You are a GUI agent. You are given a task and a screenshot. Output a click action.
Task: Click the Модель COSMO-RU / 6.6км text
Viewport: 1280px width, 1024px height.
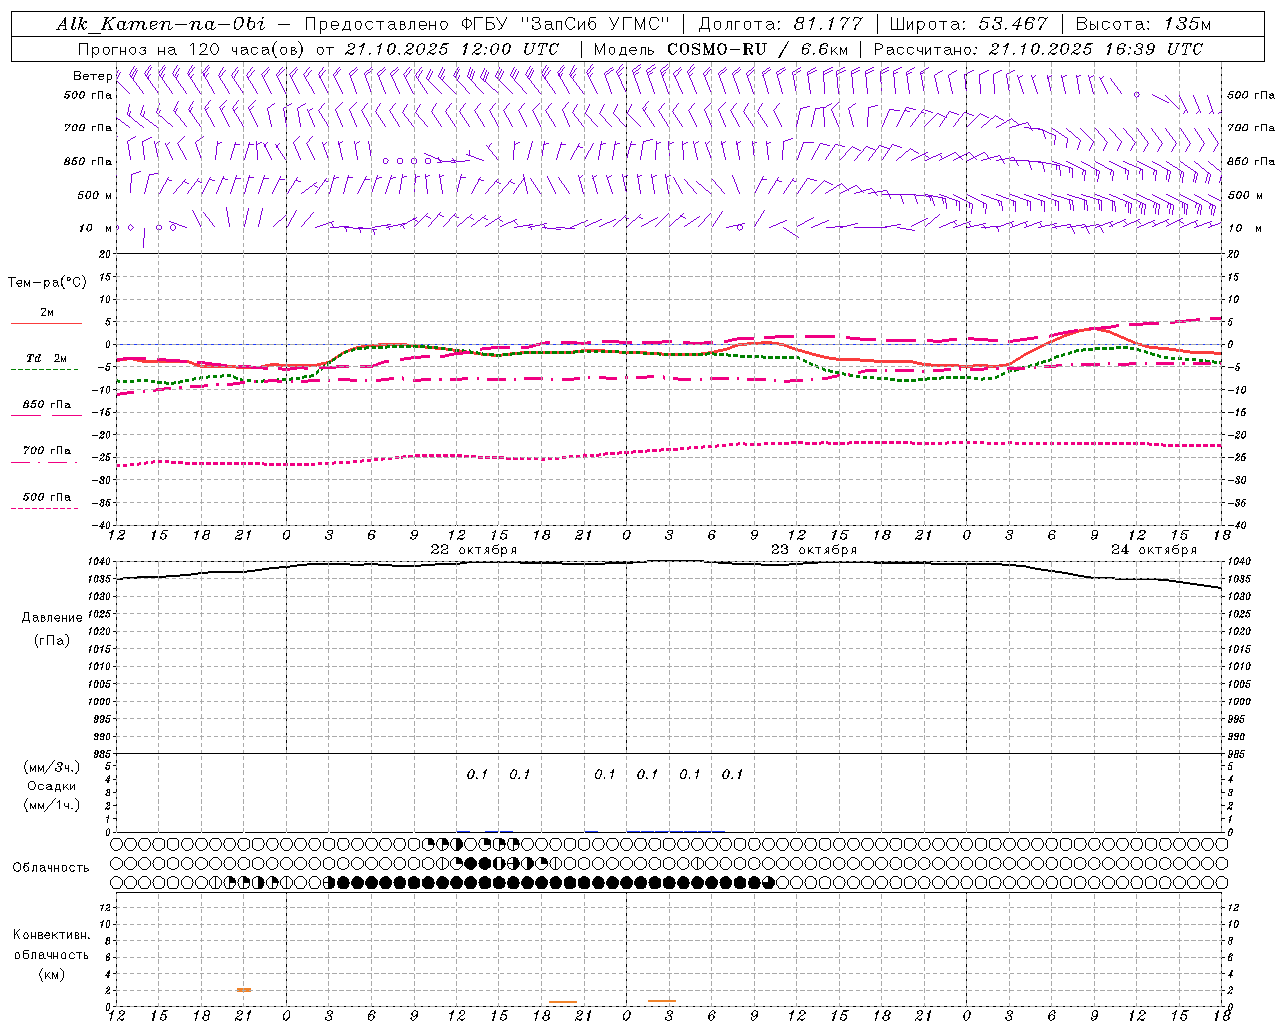[x=720, y=49]
